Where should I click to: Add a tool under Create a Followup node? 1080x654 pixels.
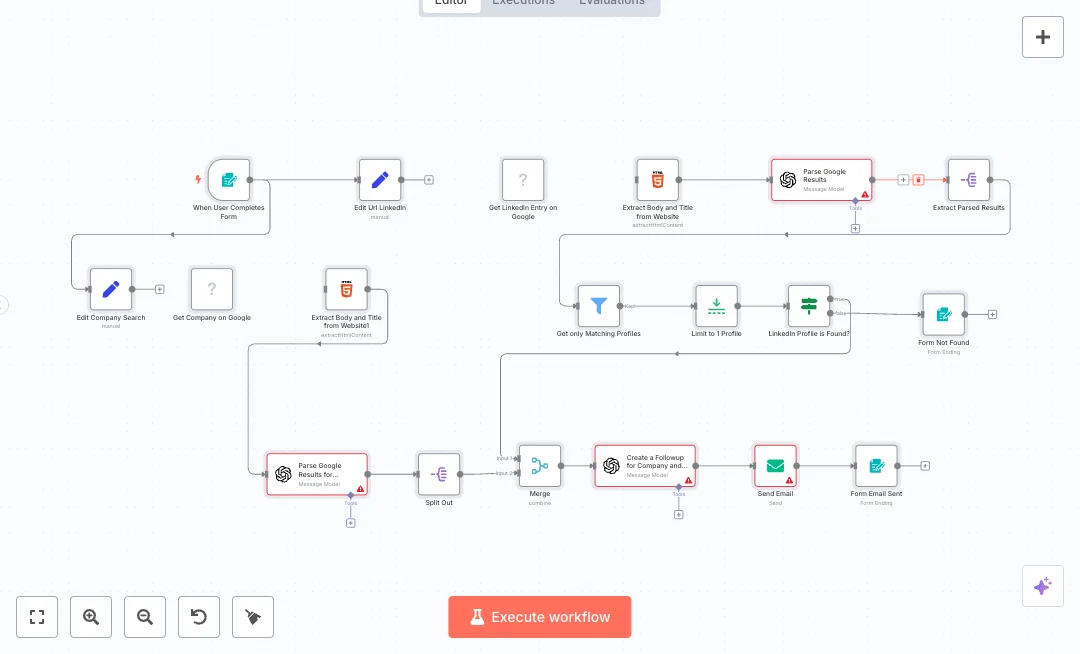(678, 515)
